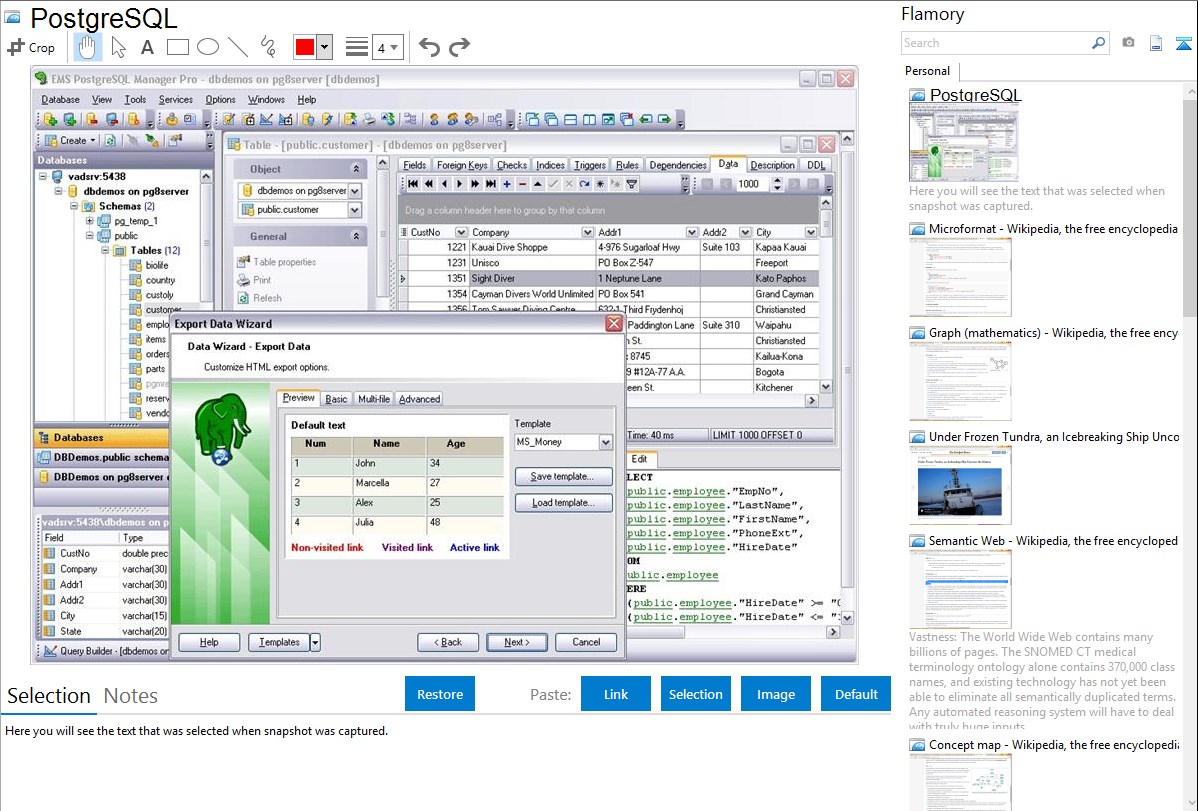Click the upload icon in Flamory header
1198x811 pixels.
click(1183, 43)
